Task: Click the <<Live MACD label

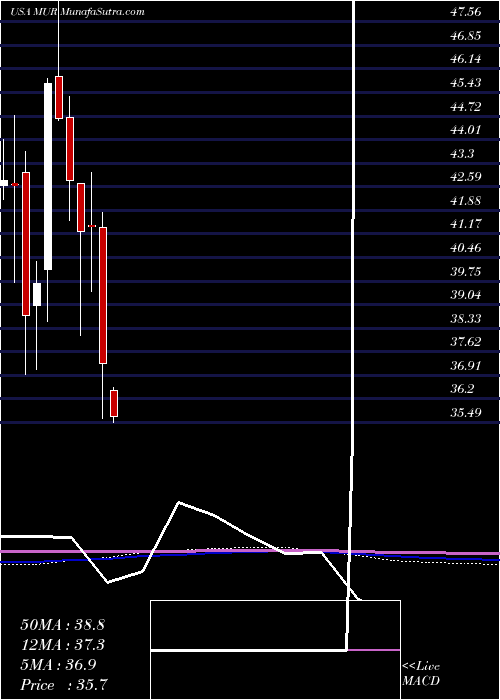Action: 421,674
